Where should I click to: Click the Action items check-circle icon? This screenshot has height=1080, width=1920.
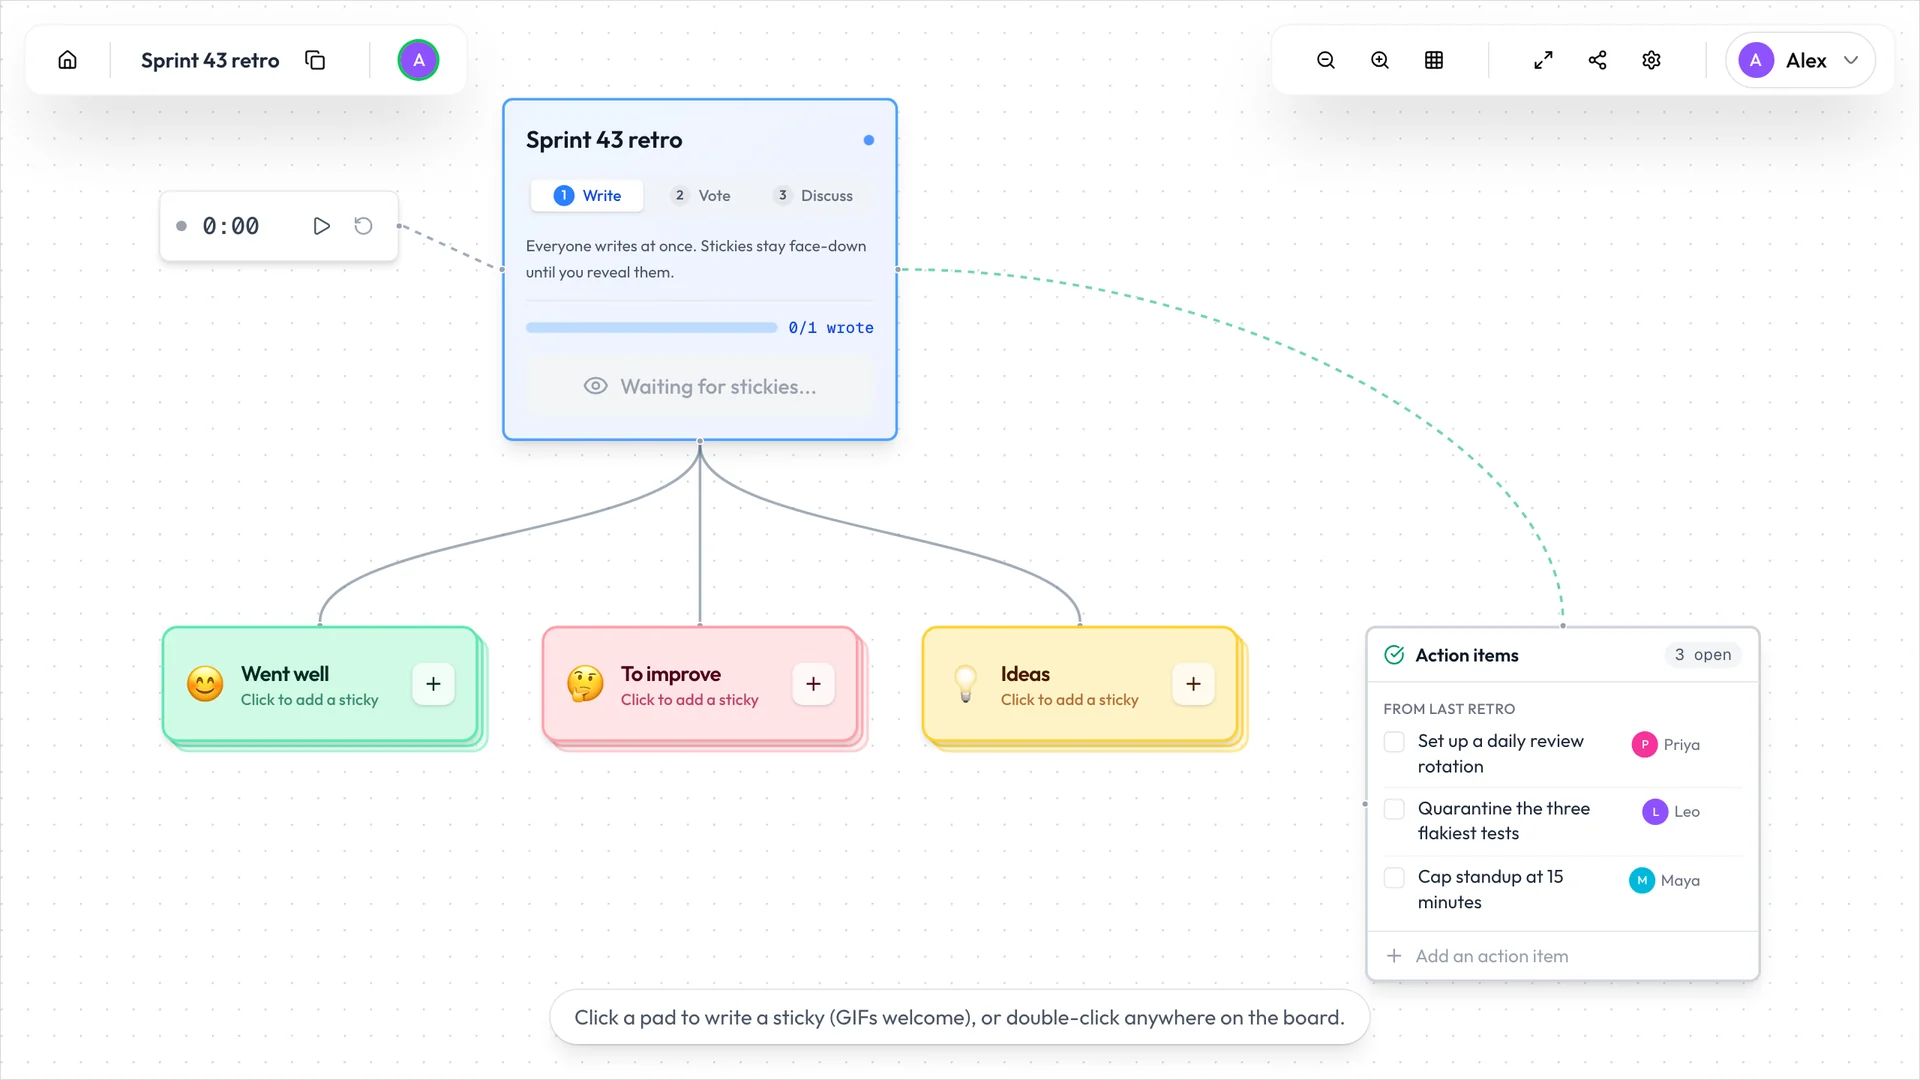tap(1394, 655)
